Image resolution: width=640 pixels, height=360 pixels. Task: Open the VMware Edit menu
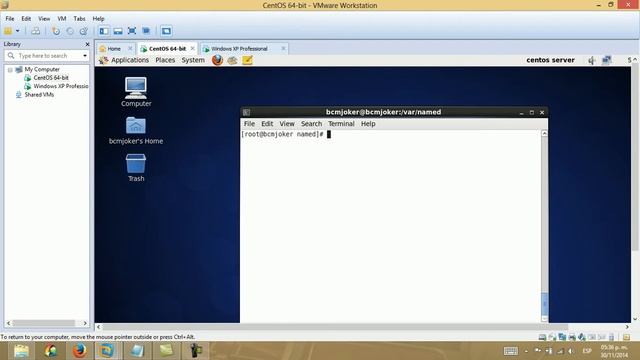26,19
